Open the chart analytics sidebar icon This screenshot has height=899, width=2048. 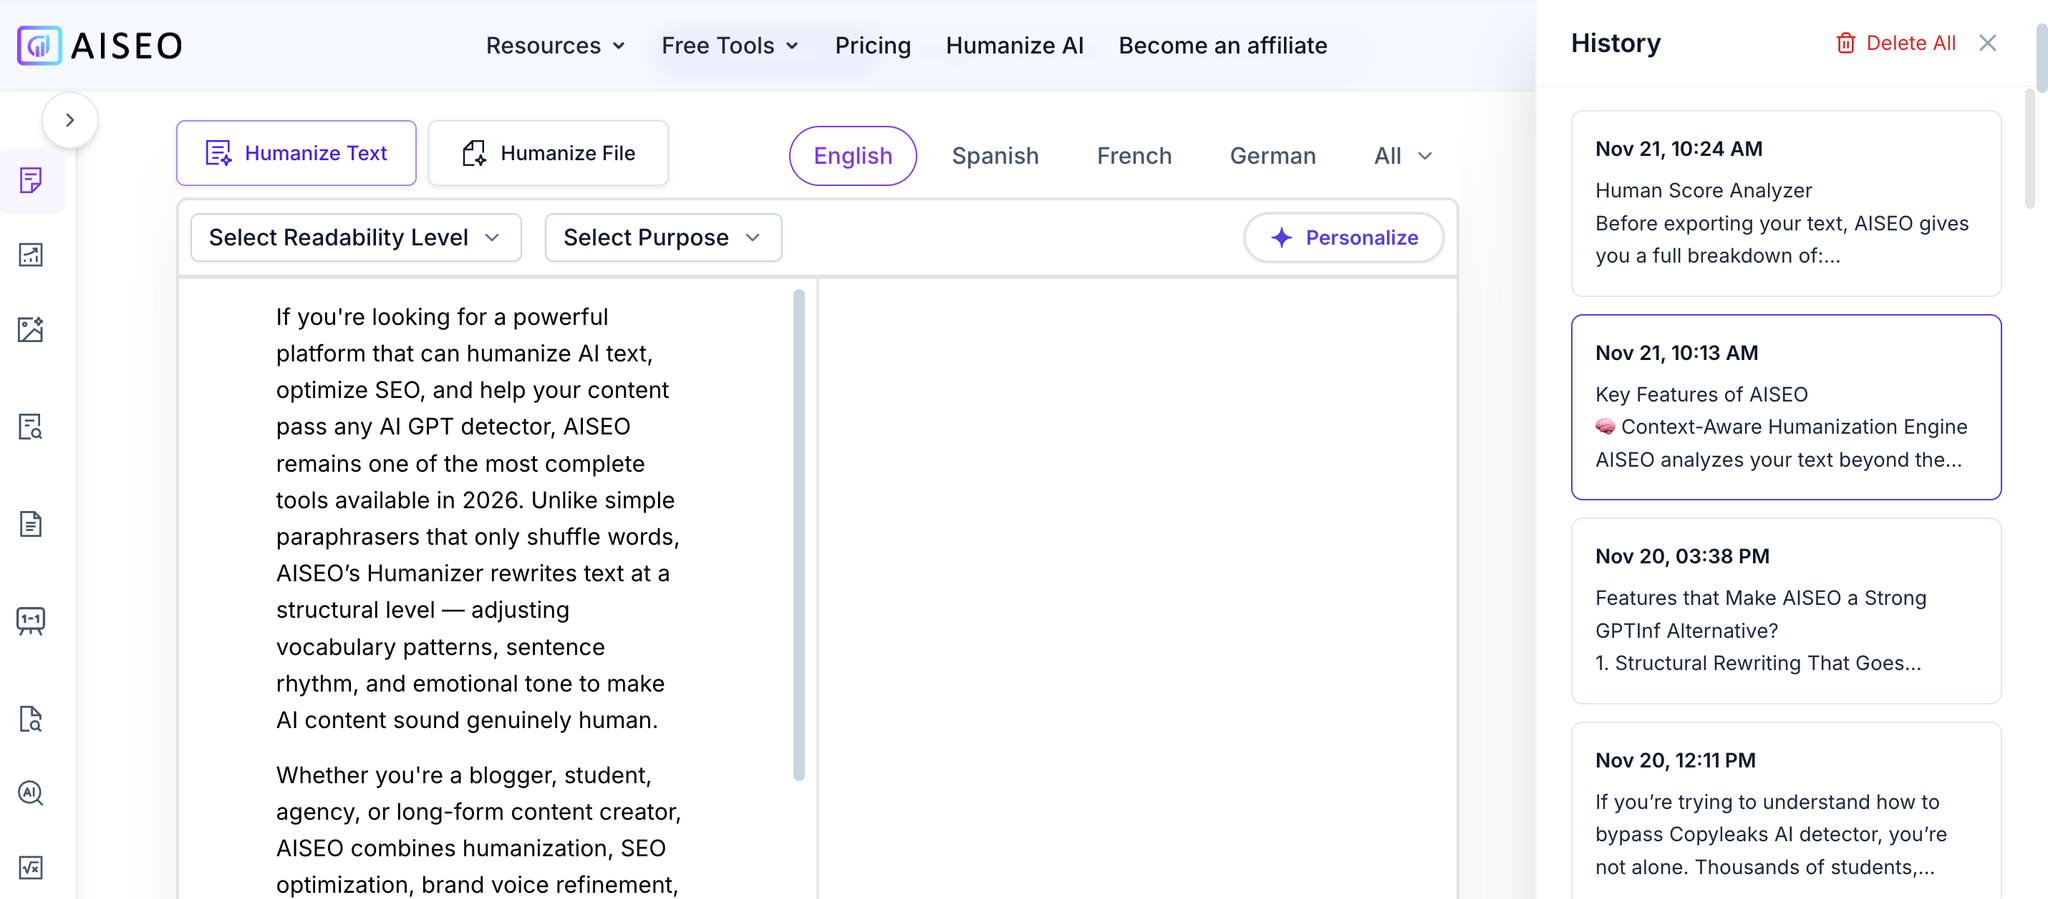click(x=31, y=255)
